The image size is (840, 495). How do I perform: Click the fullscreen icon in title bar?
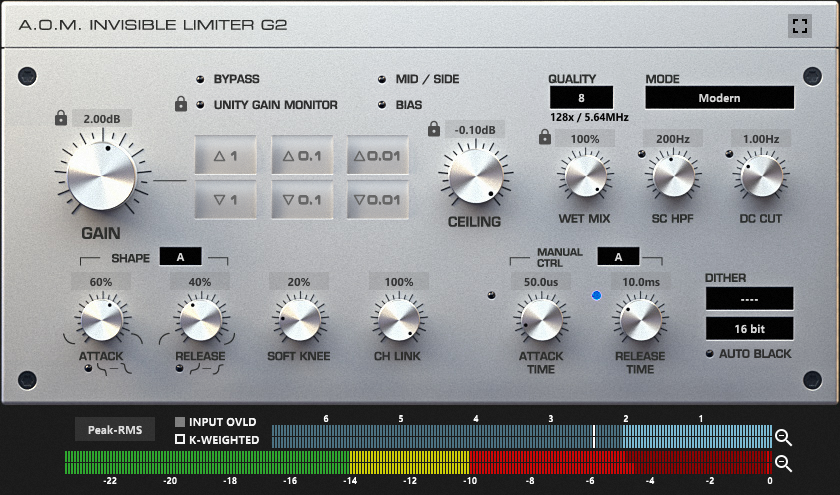point(798,26)
